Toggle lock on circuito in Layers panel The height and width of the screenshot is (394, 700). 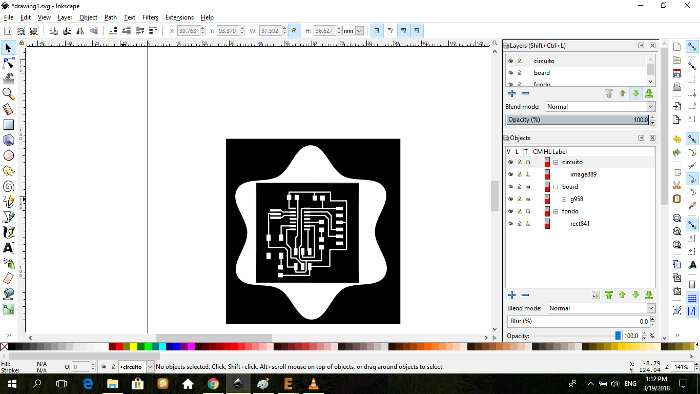(x=520, y=61)
